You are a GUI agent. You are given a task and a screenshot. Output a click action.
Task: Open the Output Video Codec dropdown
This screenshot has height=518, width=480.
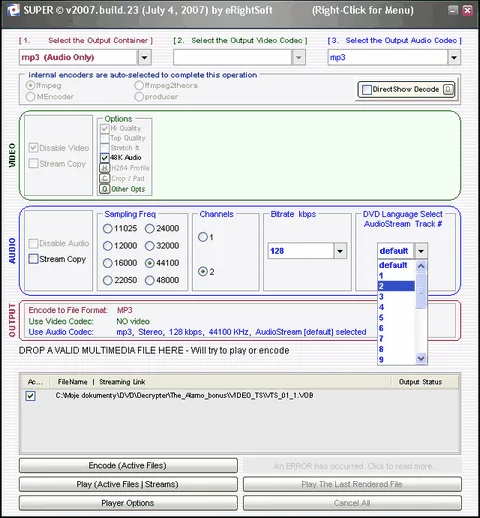299,57
